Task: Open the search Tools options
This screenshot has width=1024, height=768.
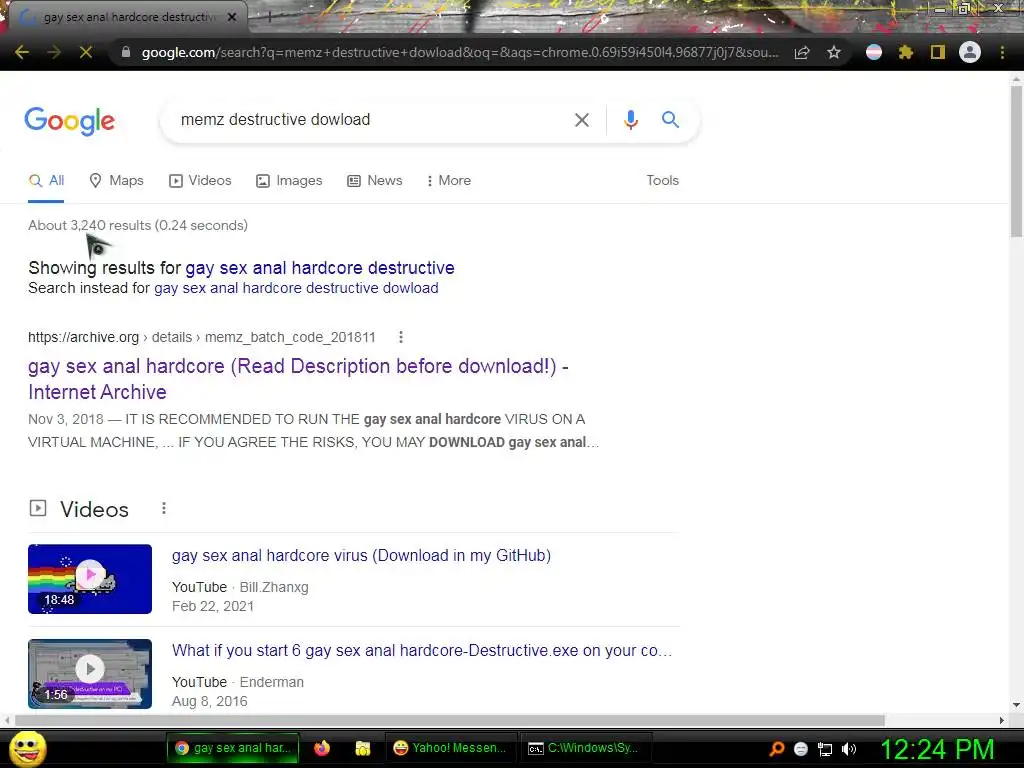Action: point(662,181)
